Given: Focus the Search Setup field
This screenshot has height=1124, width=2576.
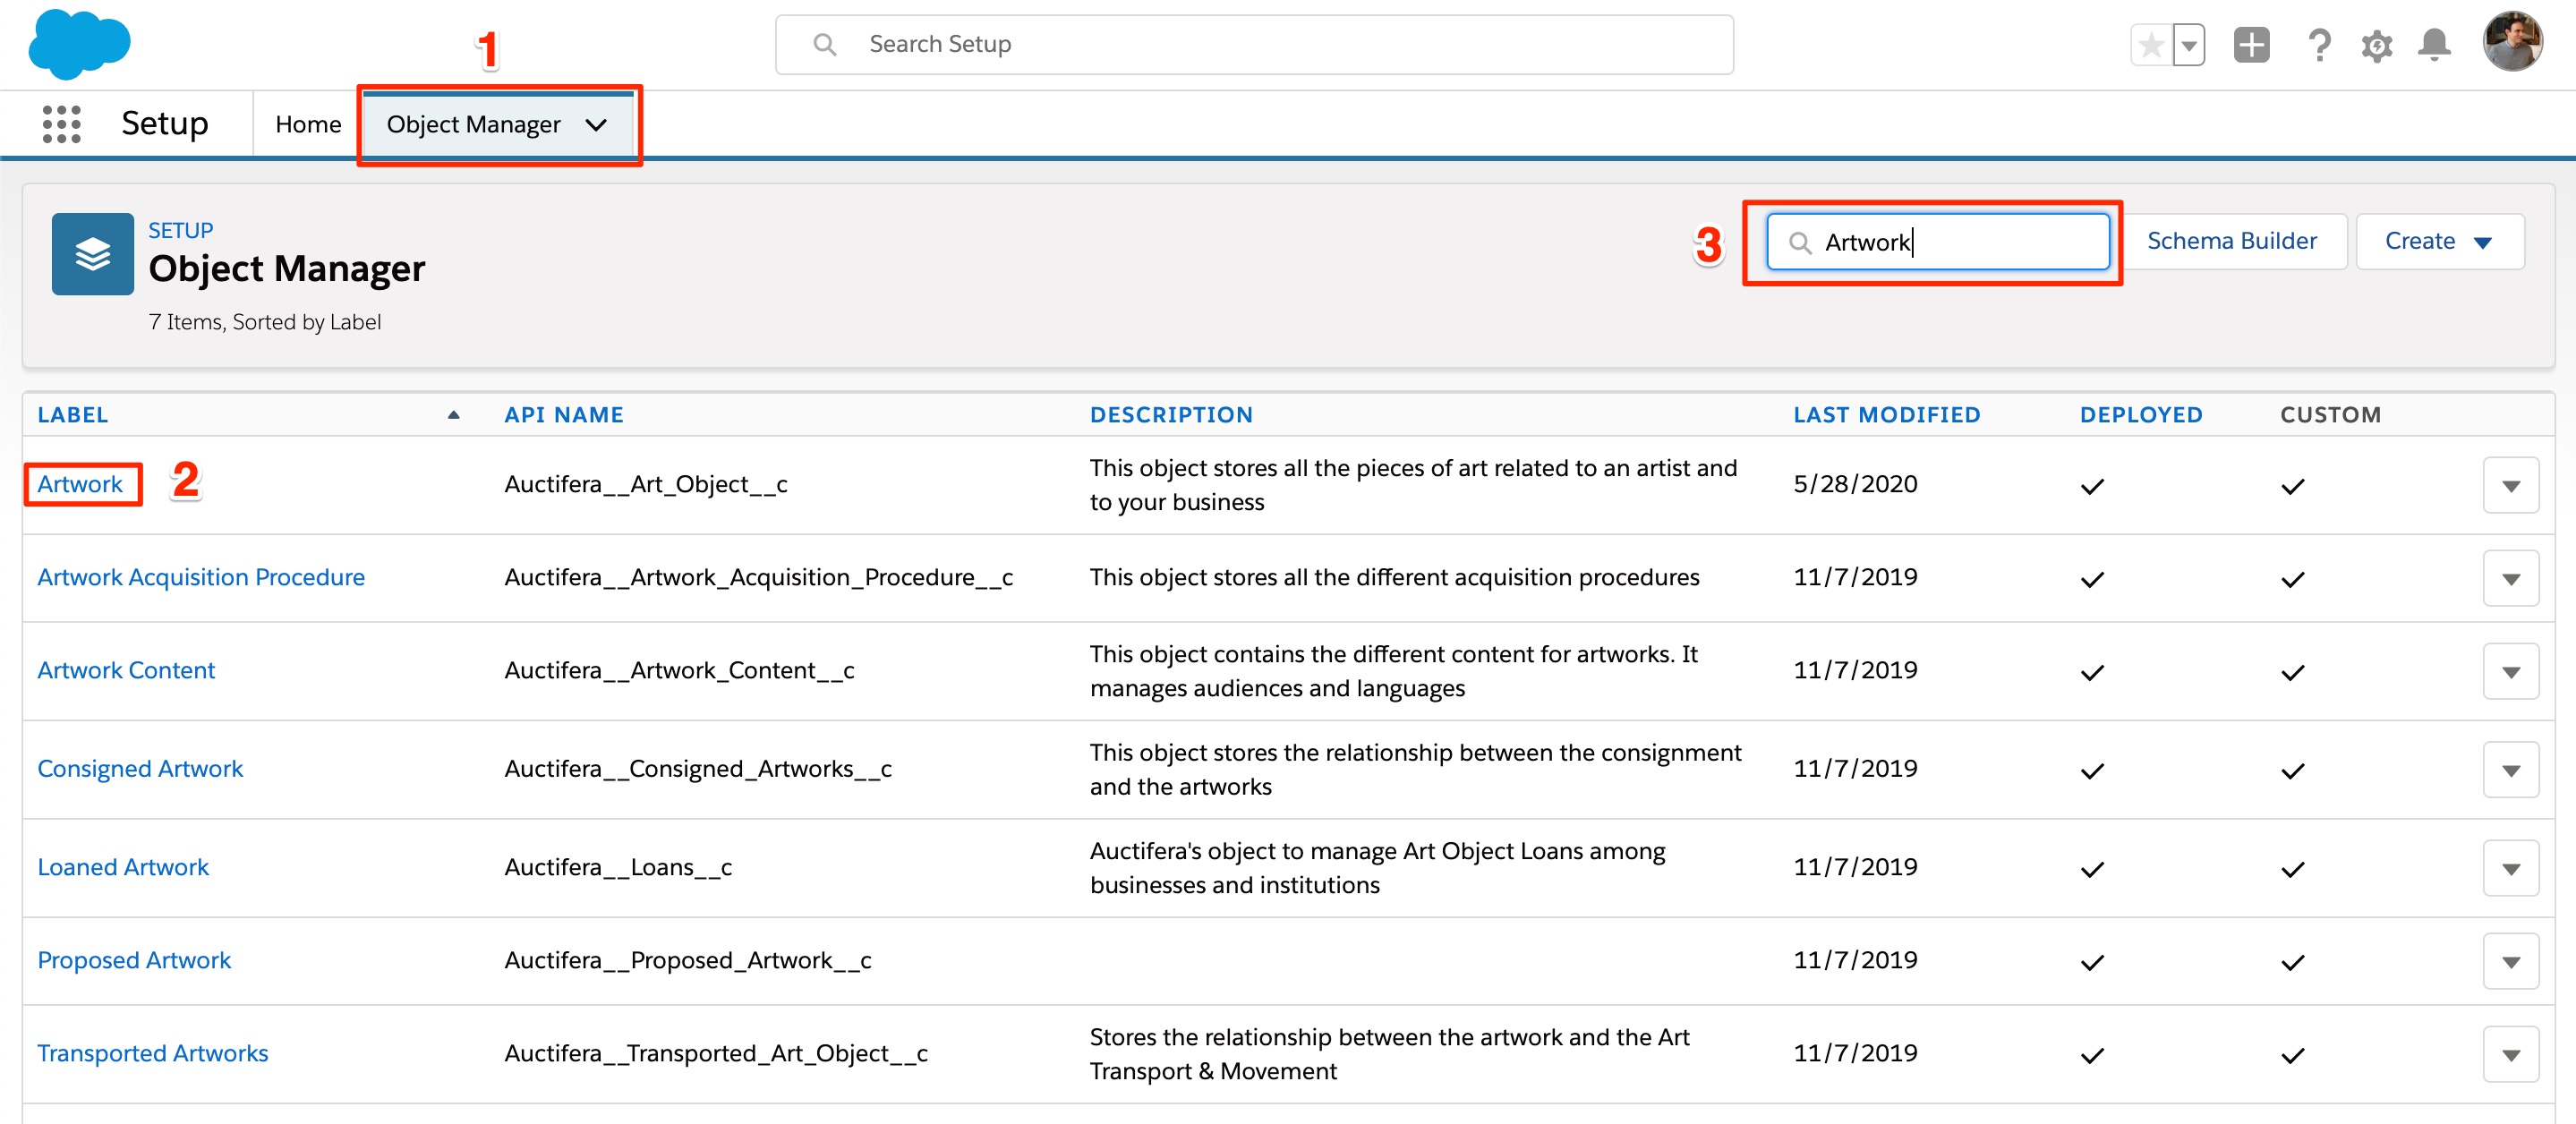Looking at the screenshot, I should [1254, 44].
